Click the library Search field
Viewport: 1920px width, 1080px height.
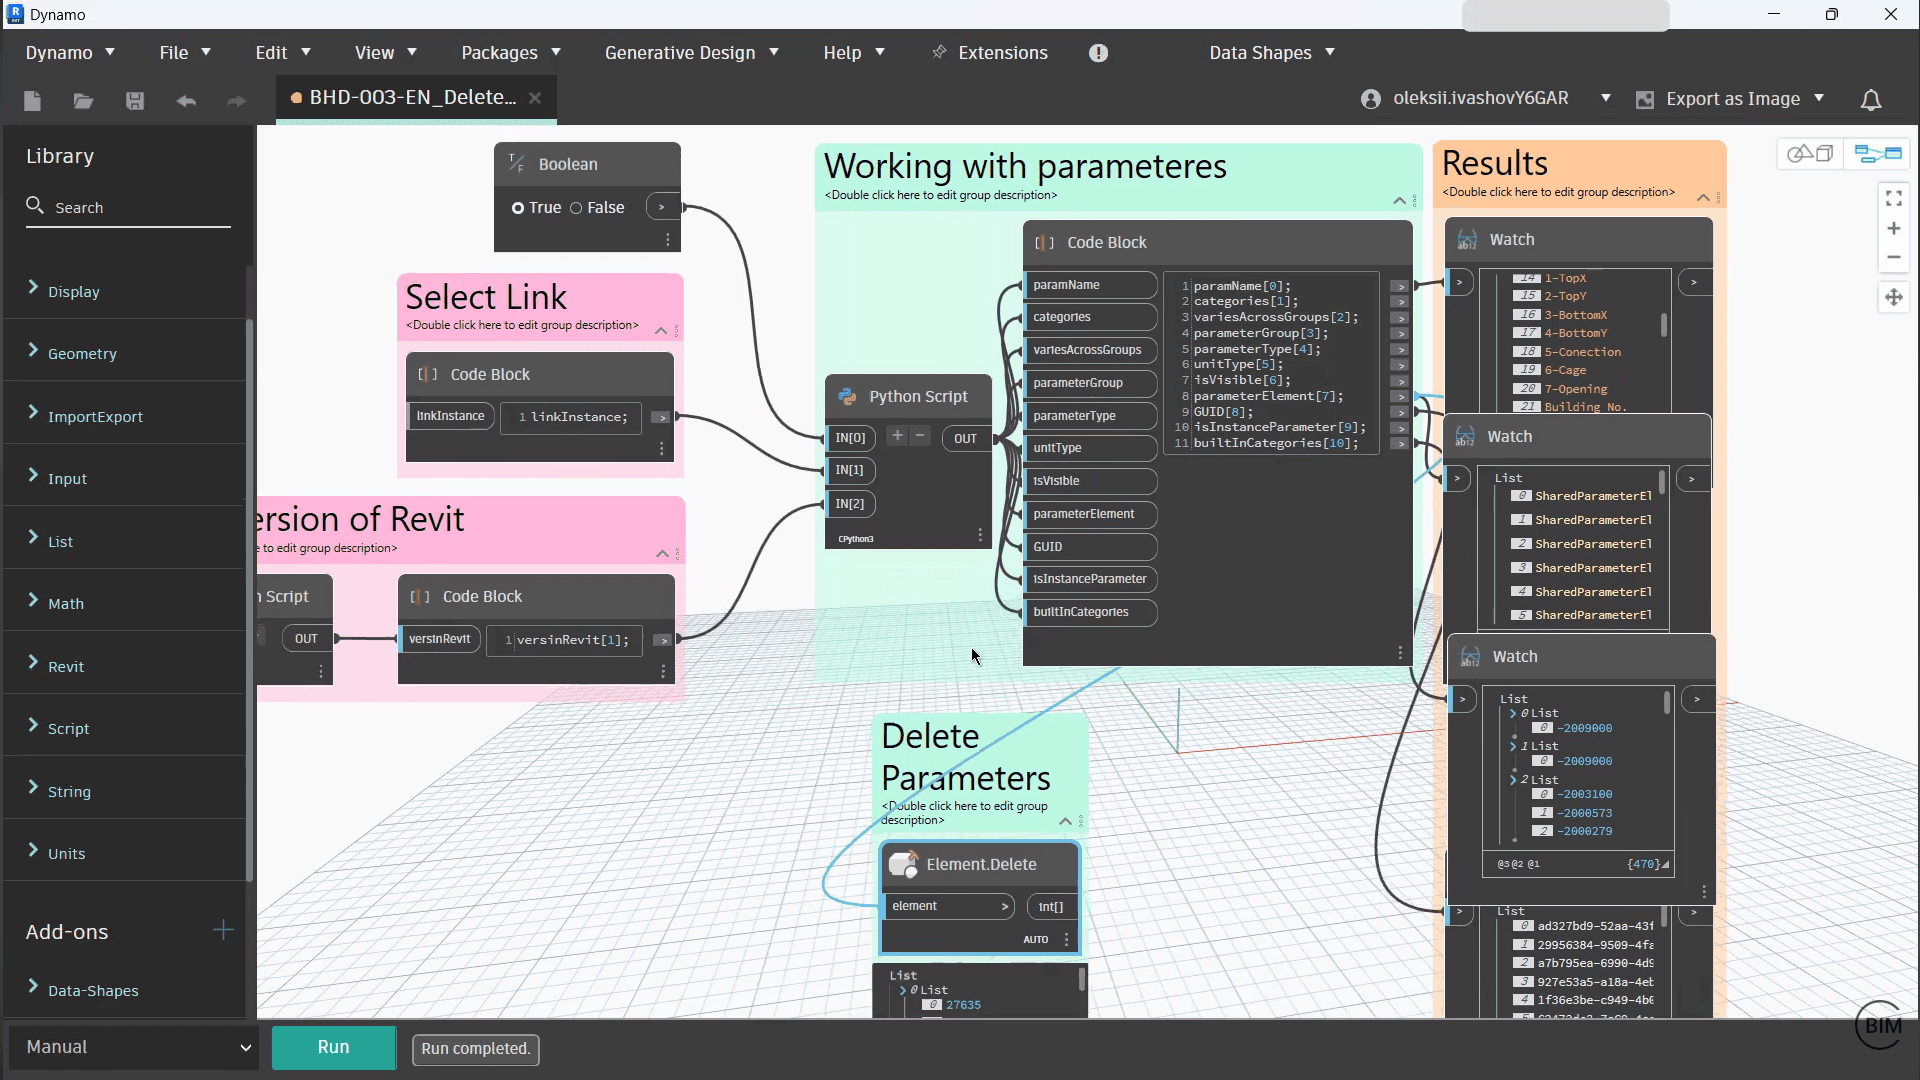128,207
